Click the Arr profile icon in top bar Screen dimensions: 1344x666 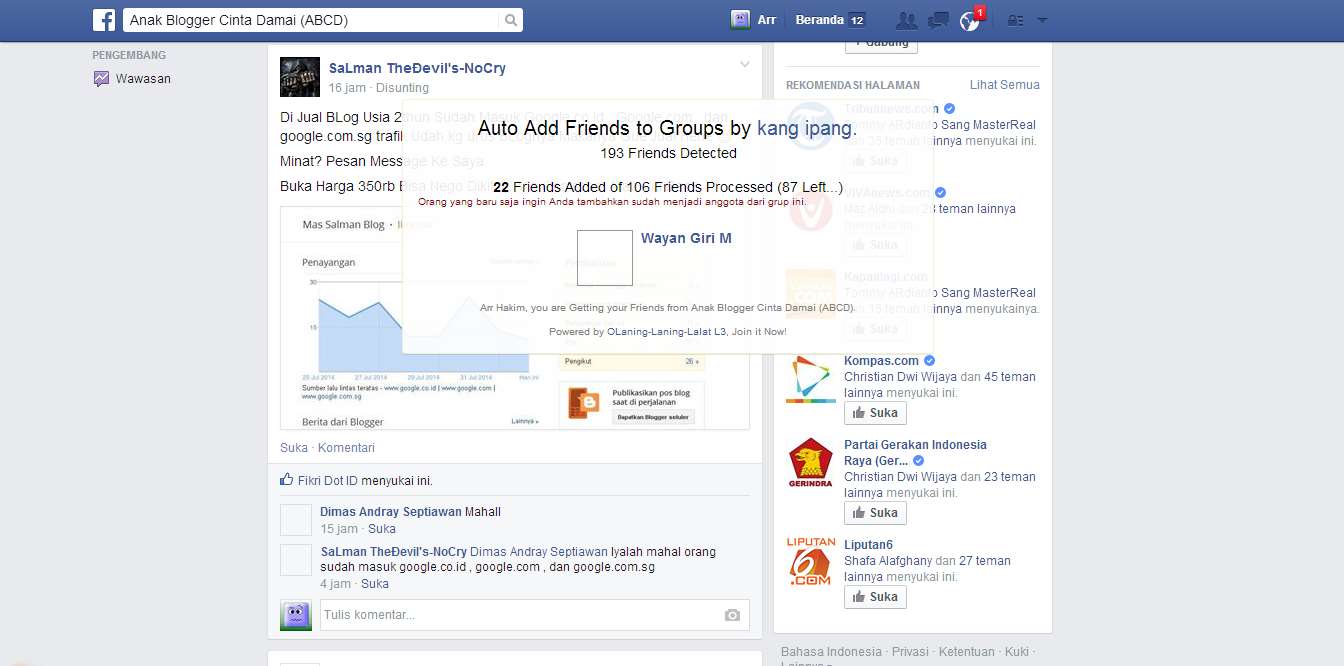740,18
